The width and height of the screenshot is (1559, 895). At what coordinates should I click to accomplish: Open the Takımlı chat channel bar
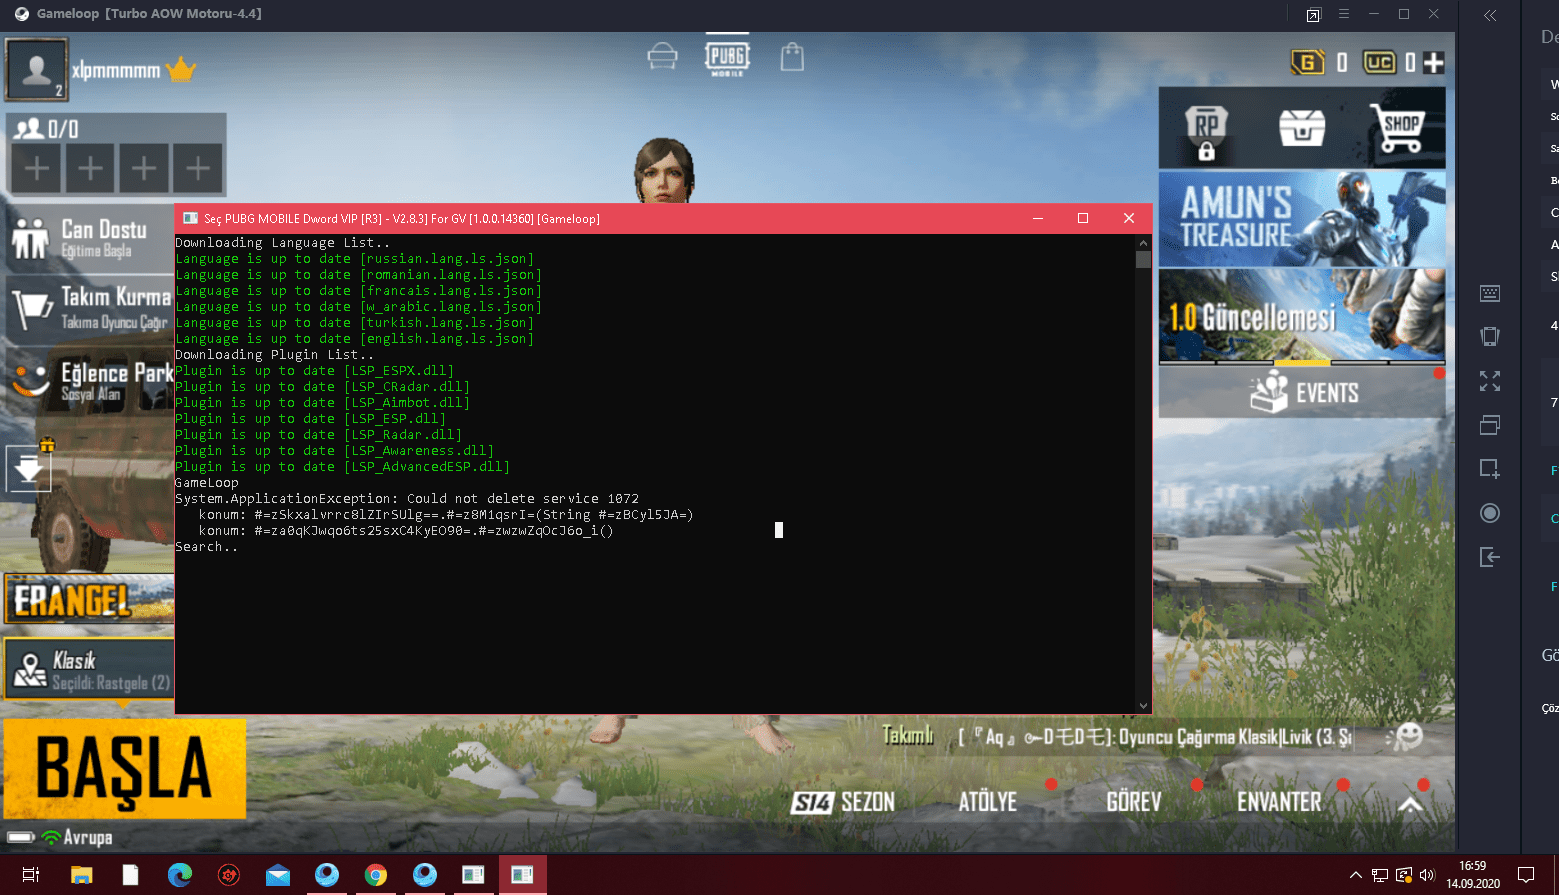pos(1116,737)
